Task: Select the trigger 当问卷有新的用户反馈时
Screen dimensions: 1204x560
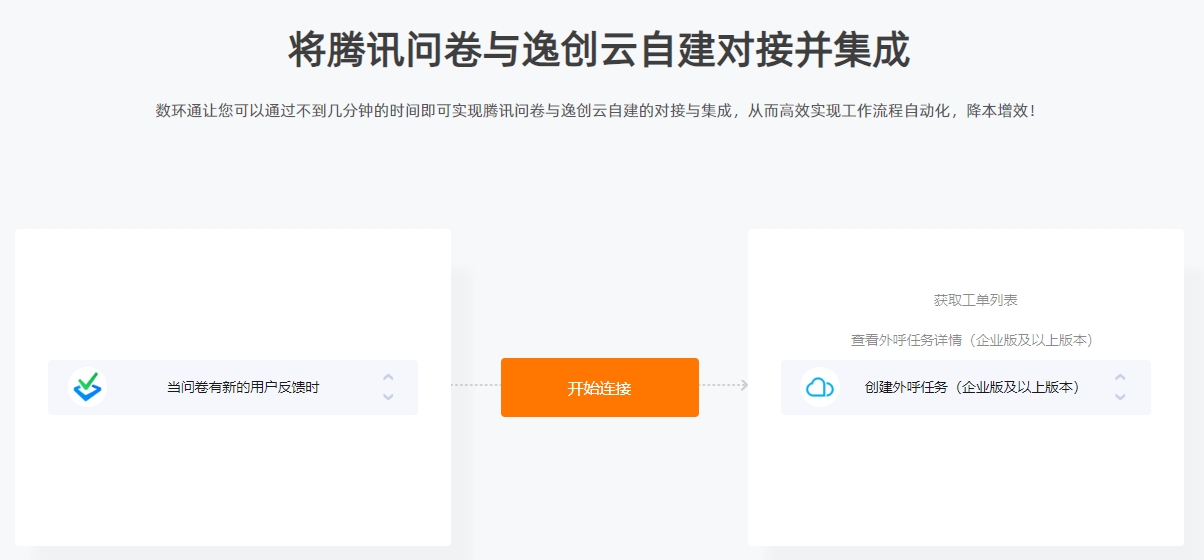Action: point(243,387)
